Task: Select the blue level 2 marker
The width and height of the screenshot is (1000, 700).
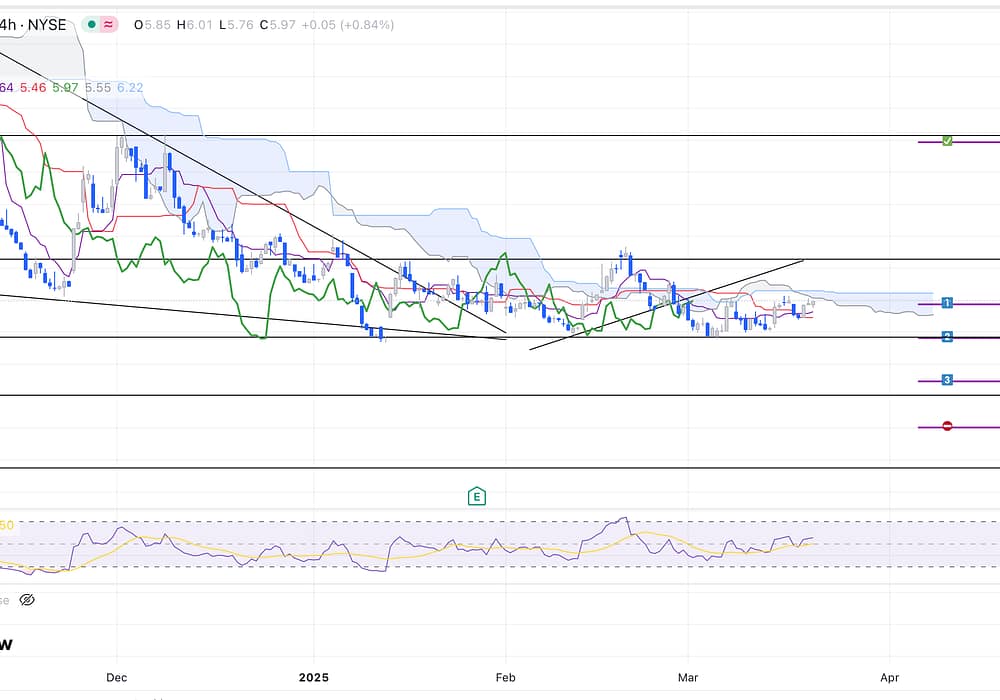Action: [947, 337]
